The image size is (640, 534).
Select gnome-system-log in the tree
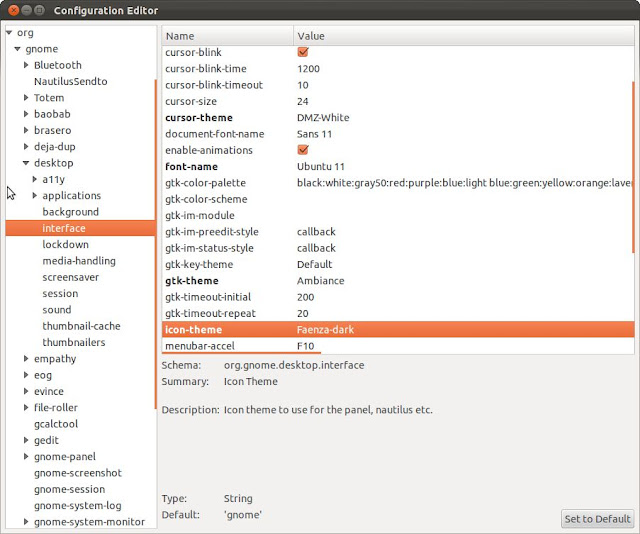(x=78, y=506)
